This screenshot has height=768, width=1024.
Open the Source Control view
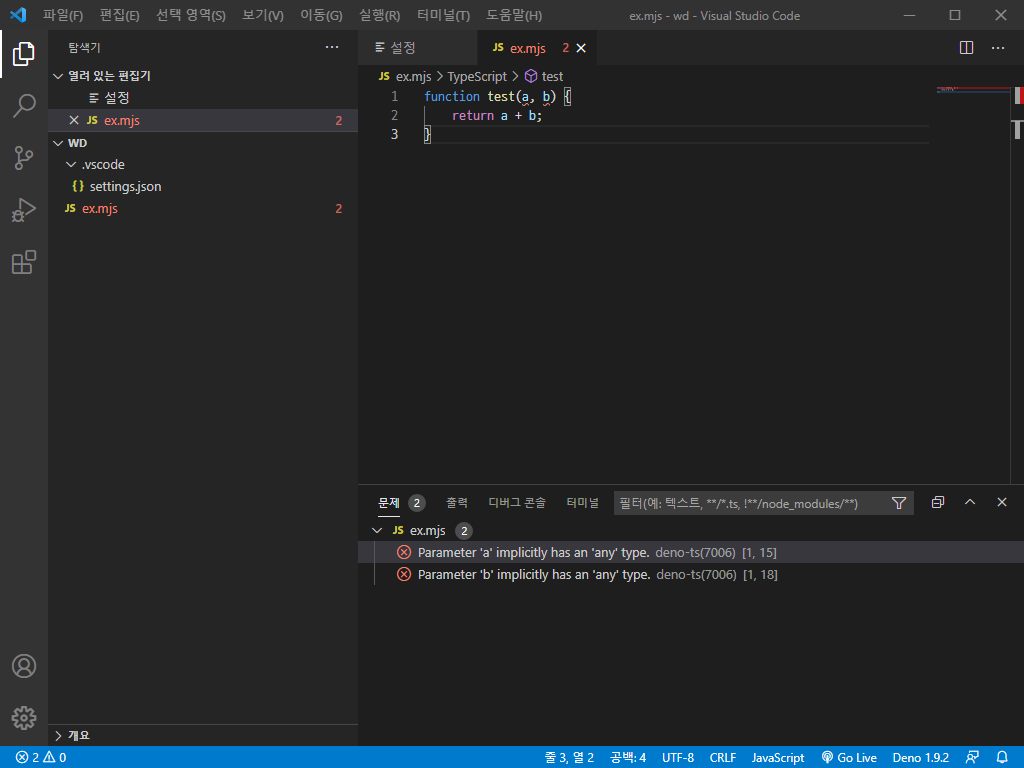point(24,158)
